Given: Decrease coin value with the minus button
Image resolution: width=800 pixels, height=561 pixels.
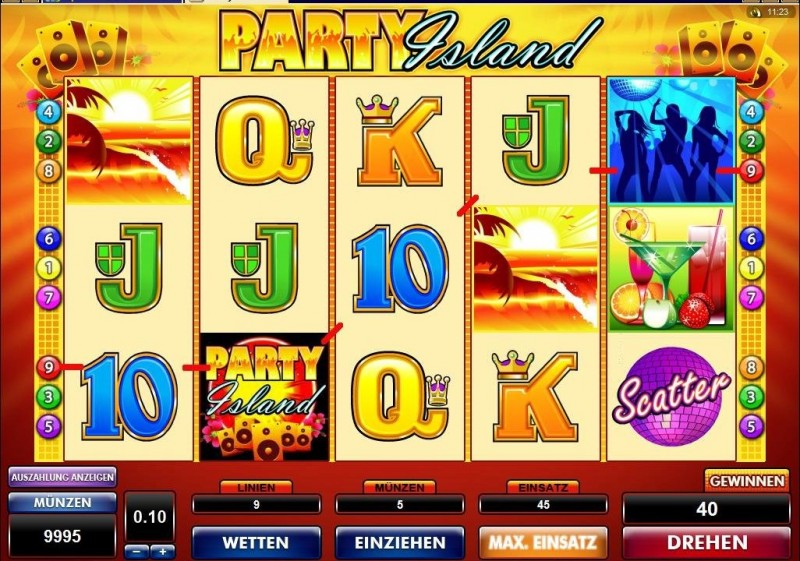Looking at the screenshot, I should tap(137, 551).
